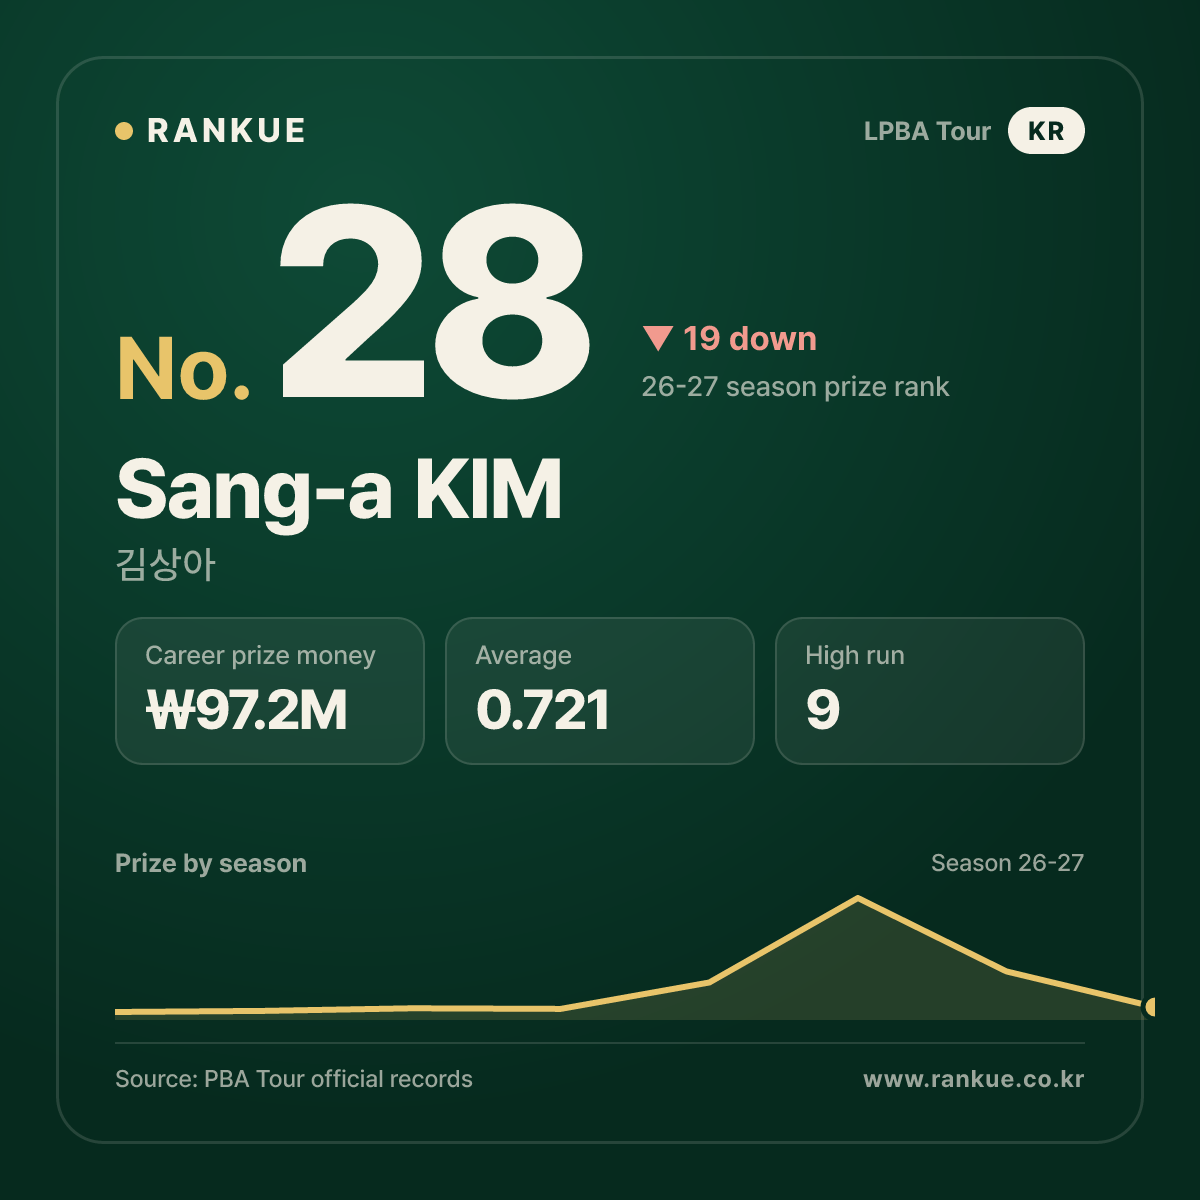This screenshot has width=1200, height=1200.
Task: Click the peak point of the prize chart
Action: 858,898
